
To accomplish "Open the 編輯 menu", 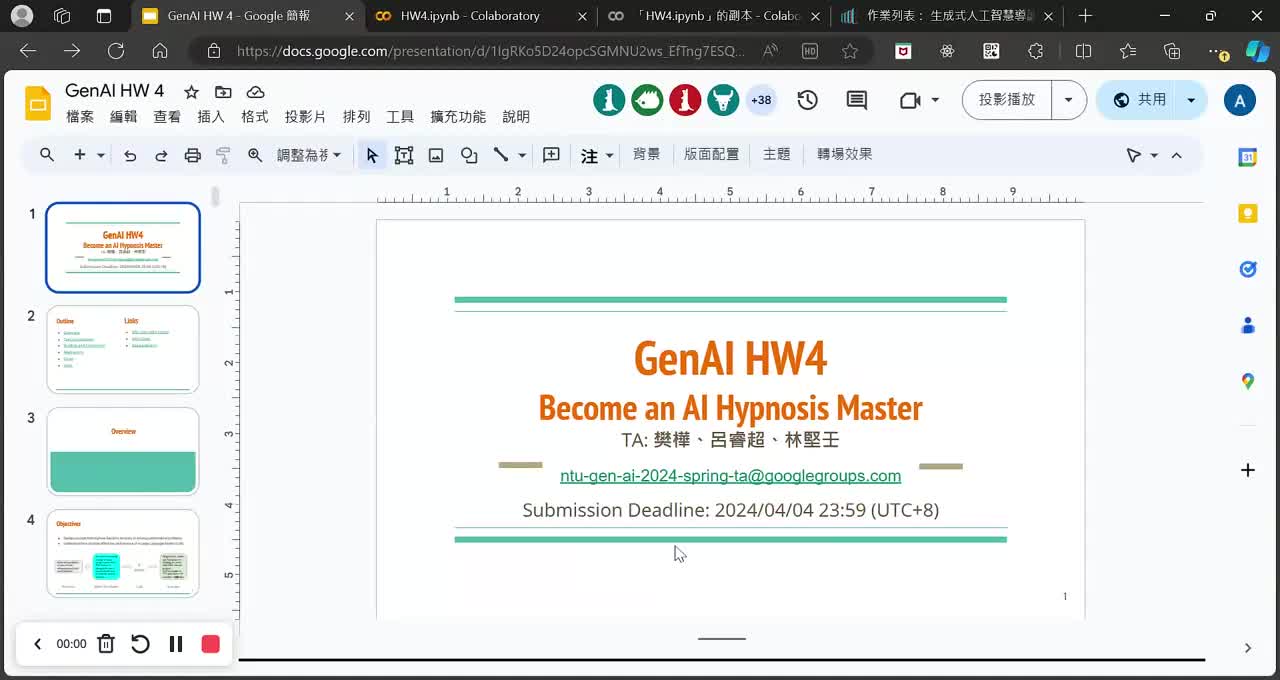I will click(124, 117).
